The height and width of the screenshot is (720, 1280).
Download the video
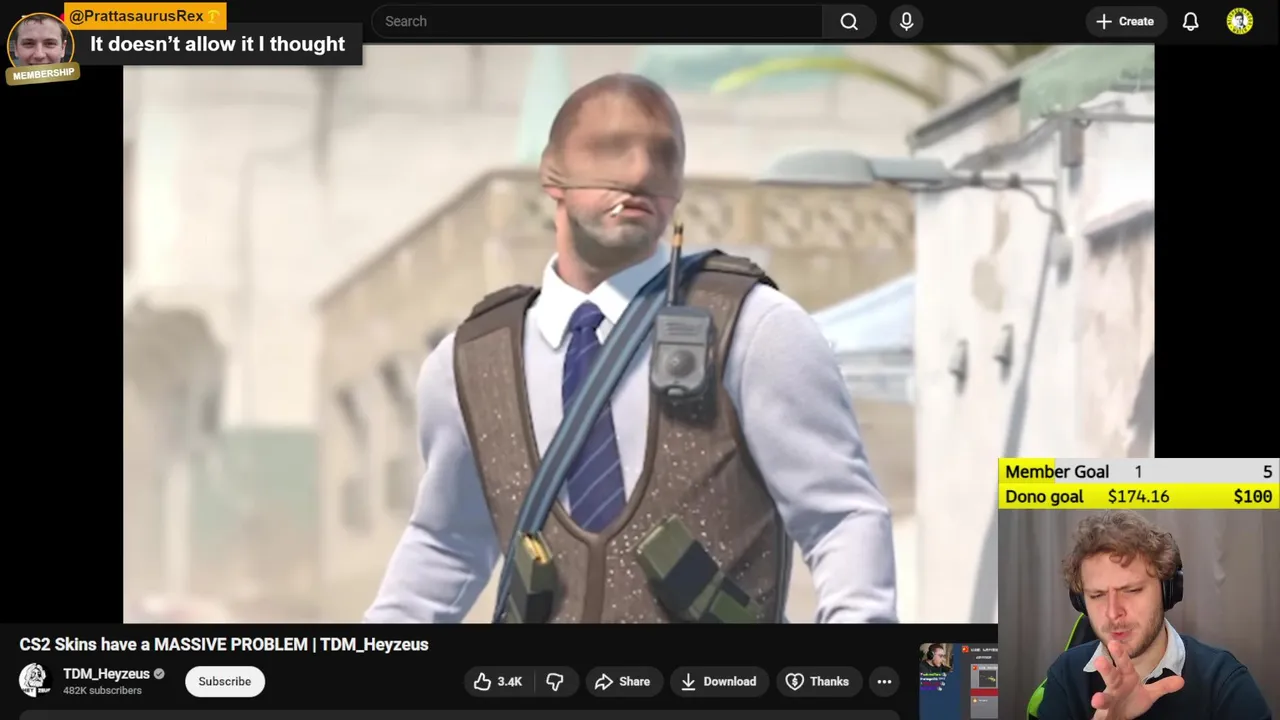[718, 681]
